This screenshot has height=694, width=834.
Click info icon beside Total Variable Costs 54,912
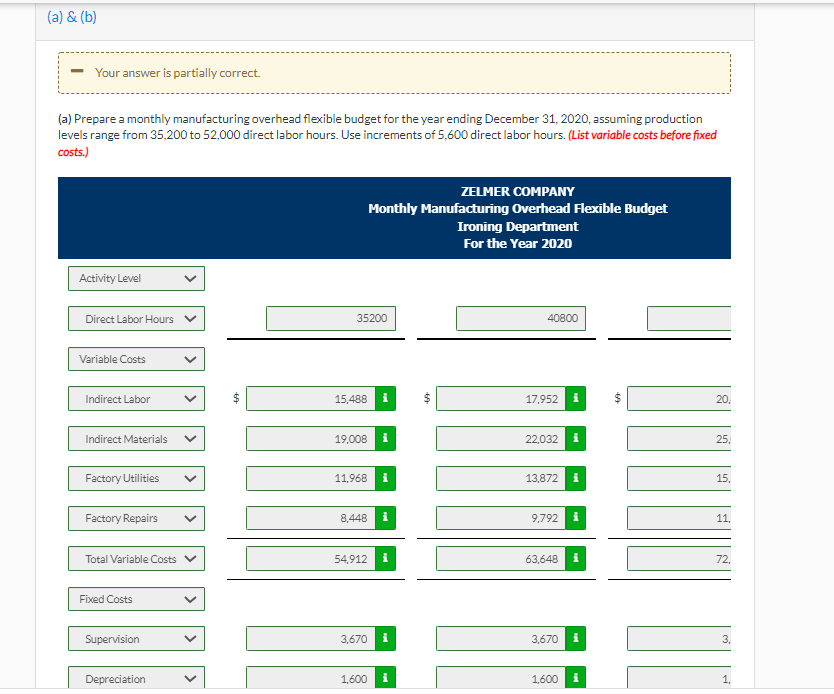coord(385,558)
